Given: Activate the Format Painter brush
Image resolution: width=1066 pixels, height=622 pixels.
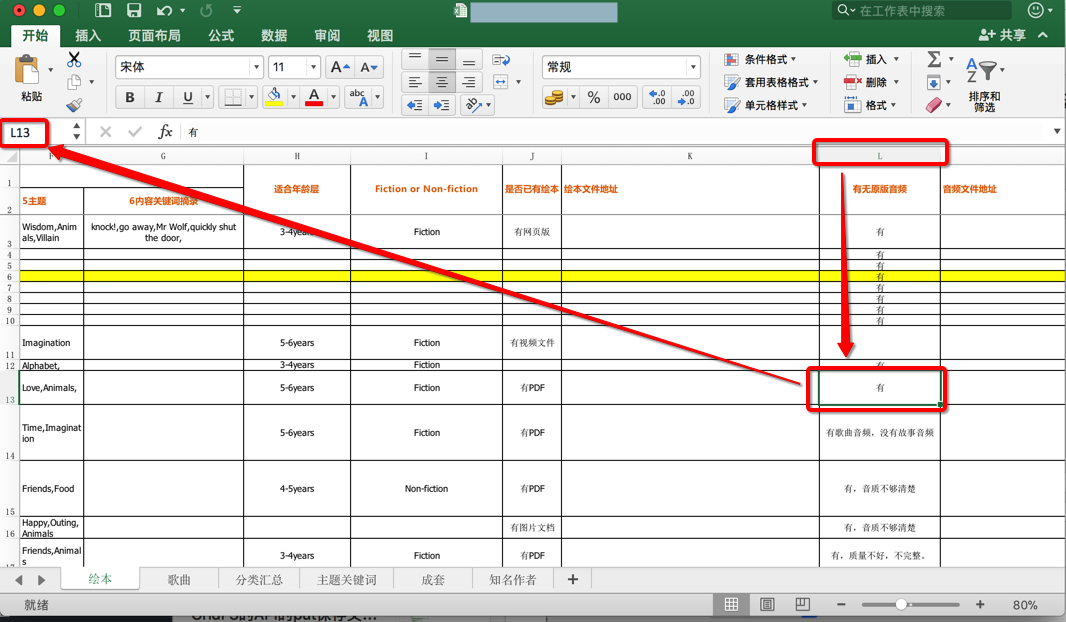Looking at the screenshot, I should [74, 105].
